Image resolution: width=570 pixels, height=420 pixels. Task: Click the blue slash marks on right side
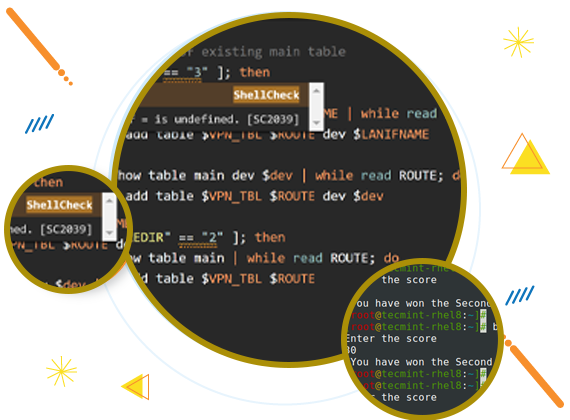(x=520, y=295)
